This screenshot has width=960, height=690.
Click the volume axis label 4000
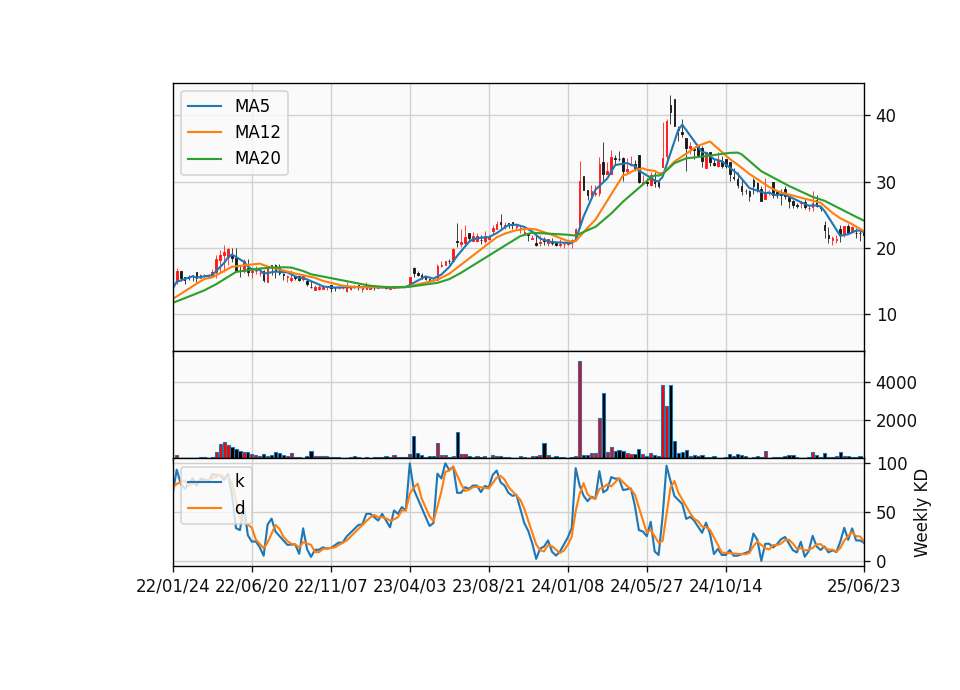click(896, 383)
